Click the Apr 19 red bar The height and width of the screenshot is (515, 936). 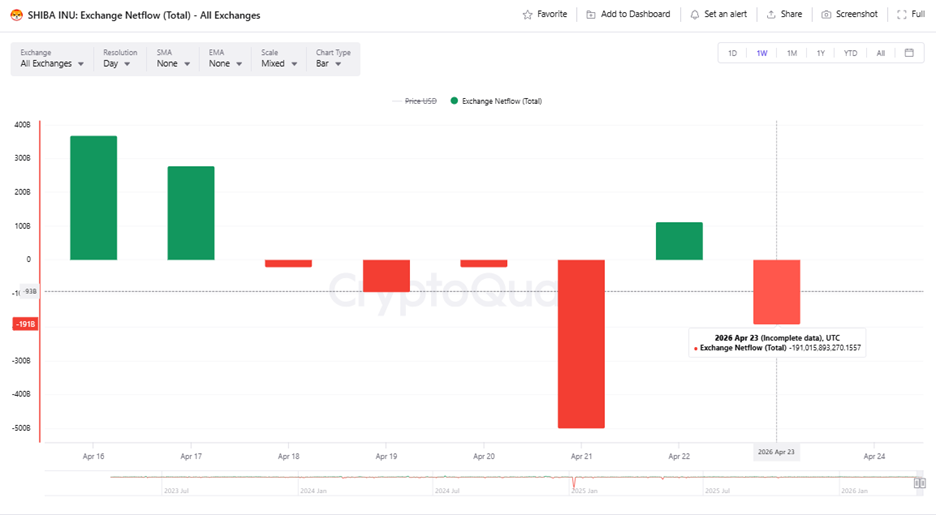click(x=386, y=276)
